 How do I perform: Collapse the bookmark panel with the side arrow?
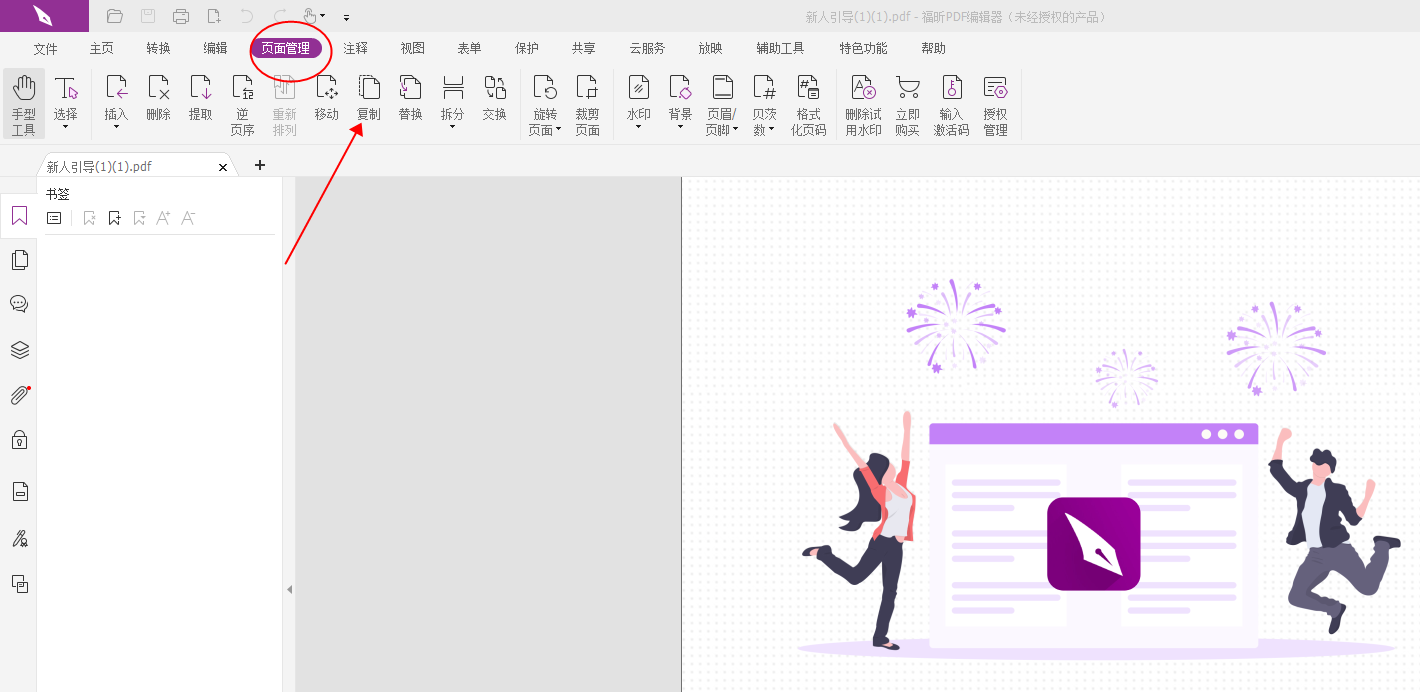click(289, 589)
